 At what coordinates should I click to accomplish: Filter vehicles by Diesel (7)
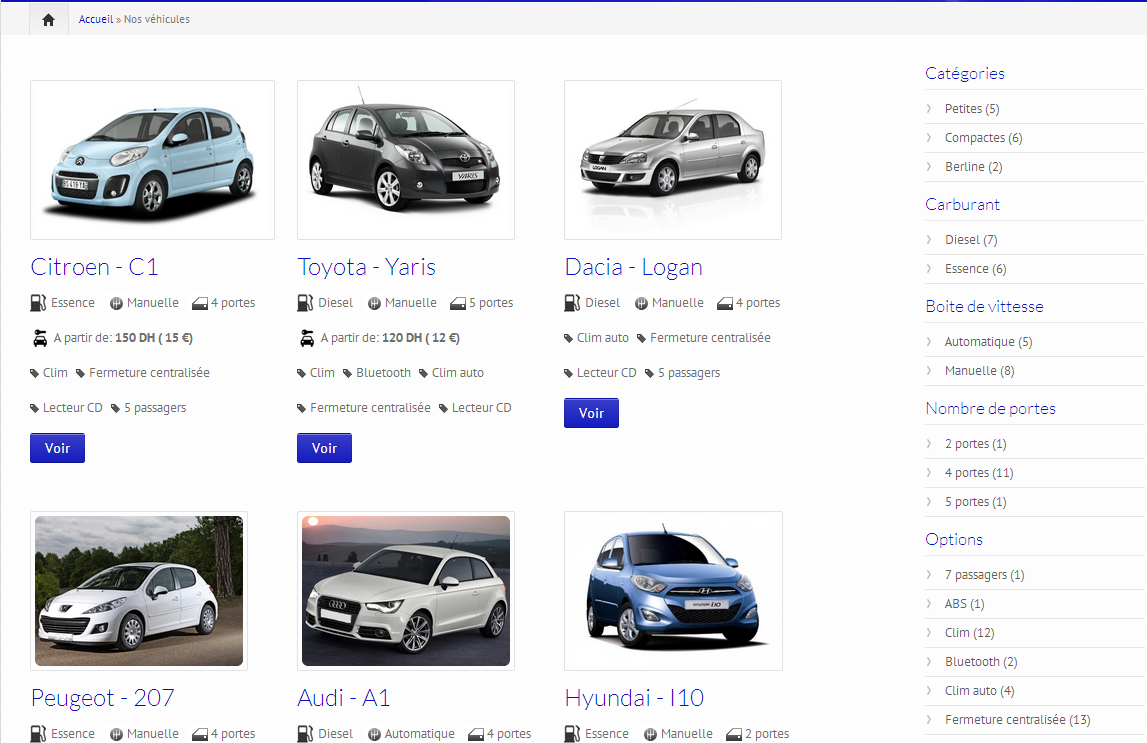[x=971, y=240]
